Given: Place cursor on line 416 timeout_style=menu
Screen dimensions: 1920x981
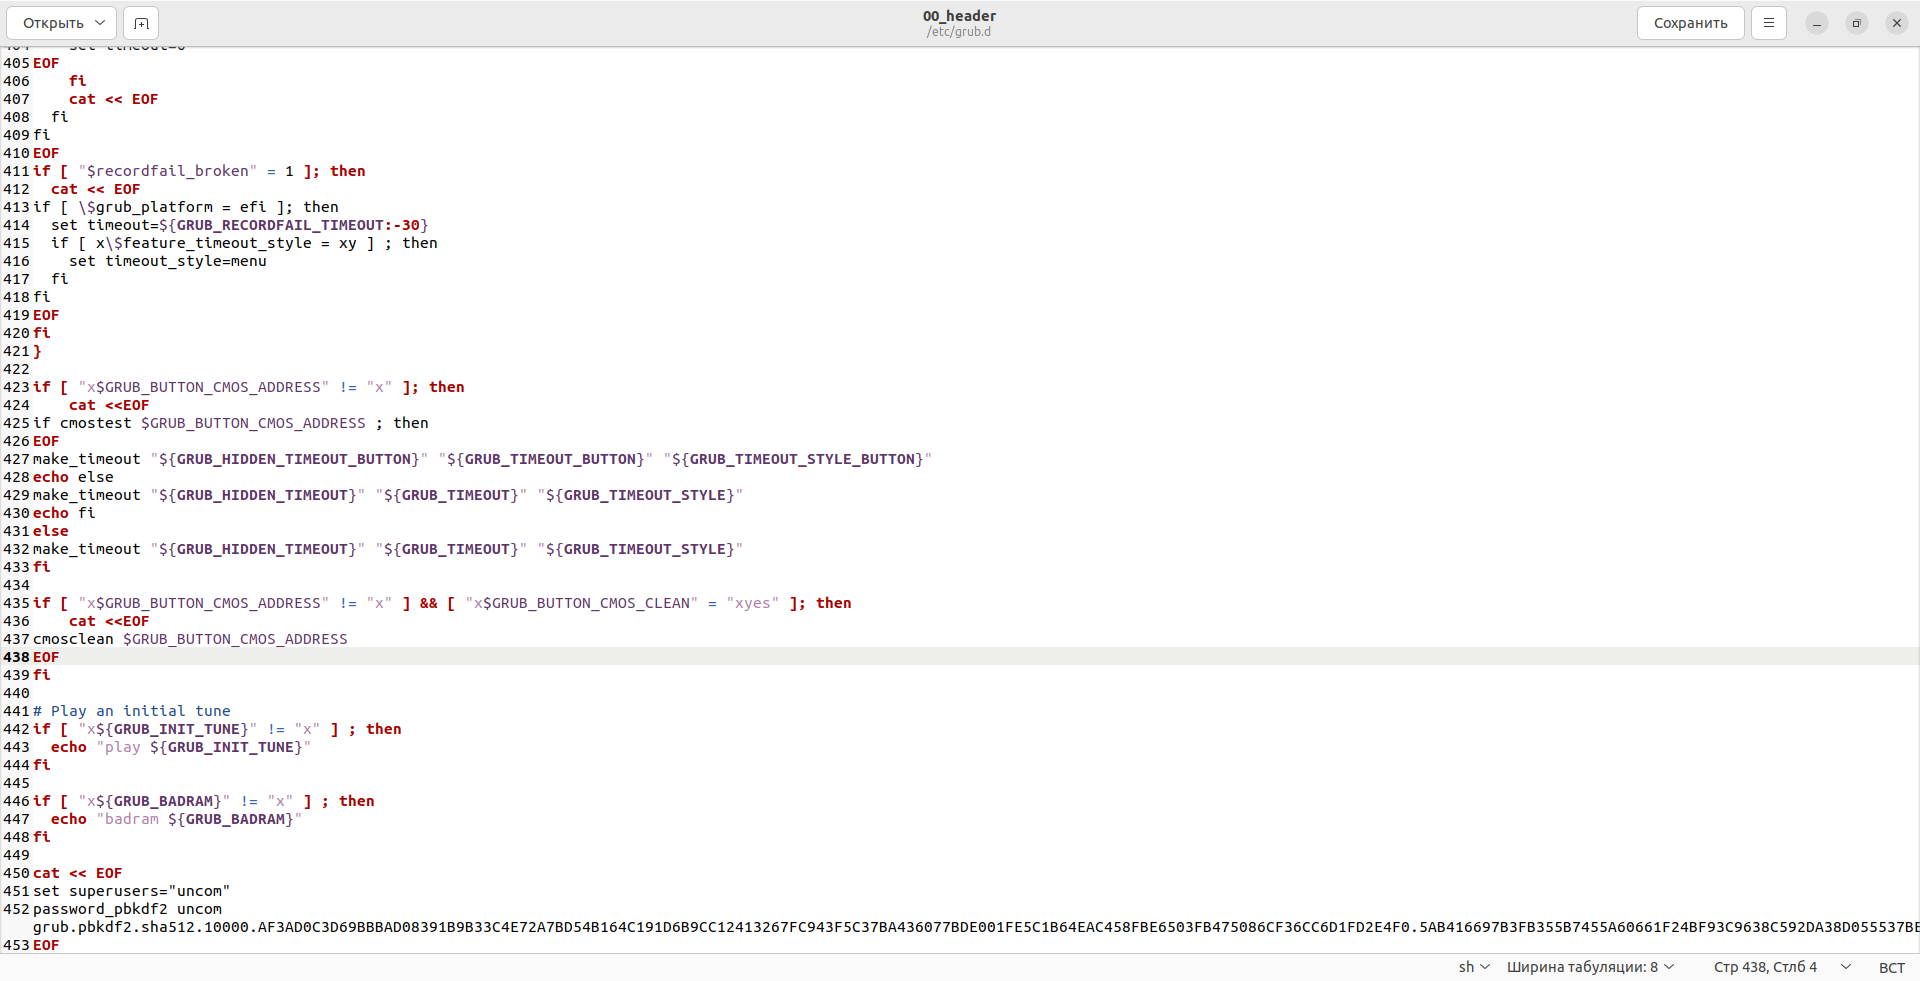Looking at the screenshot, I should (x=168, y=261).
